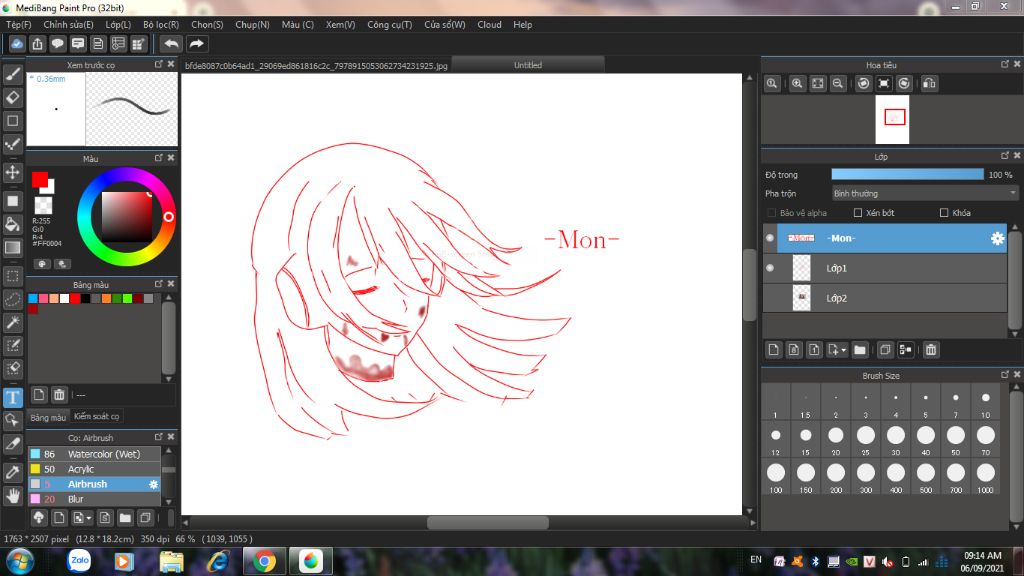Expand the add-brush dropdown arrow

click(89, 519)
